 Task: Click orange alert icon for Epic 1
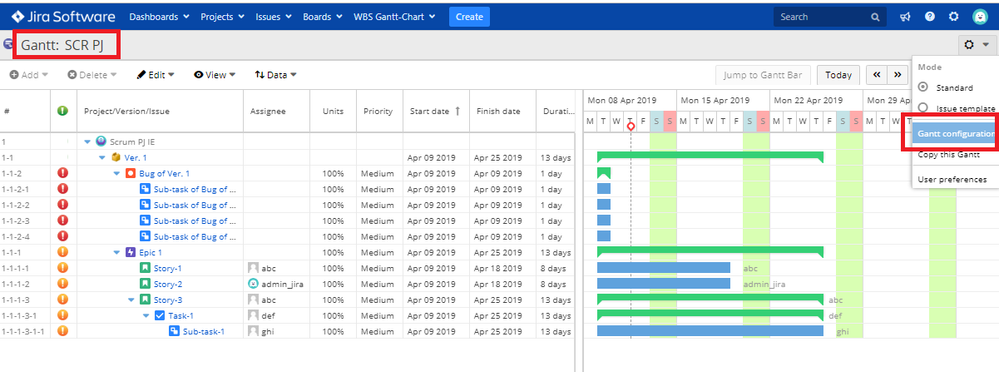[62, 252]
